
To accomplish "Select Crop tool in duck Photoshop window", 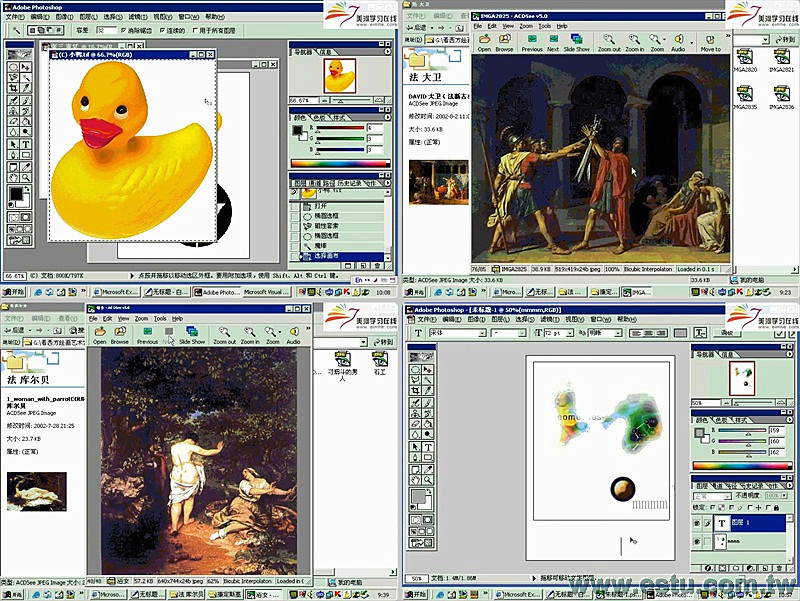I will tap(14, 88).
